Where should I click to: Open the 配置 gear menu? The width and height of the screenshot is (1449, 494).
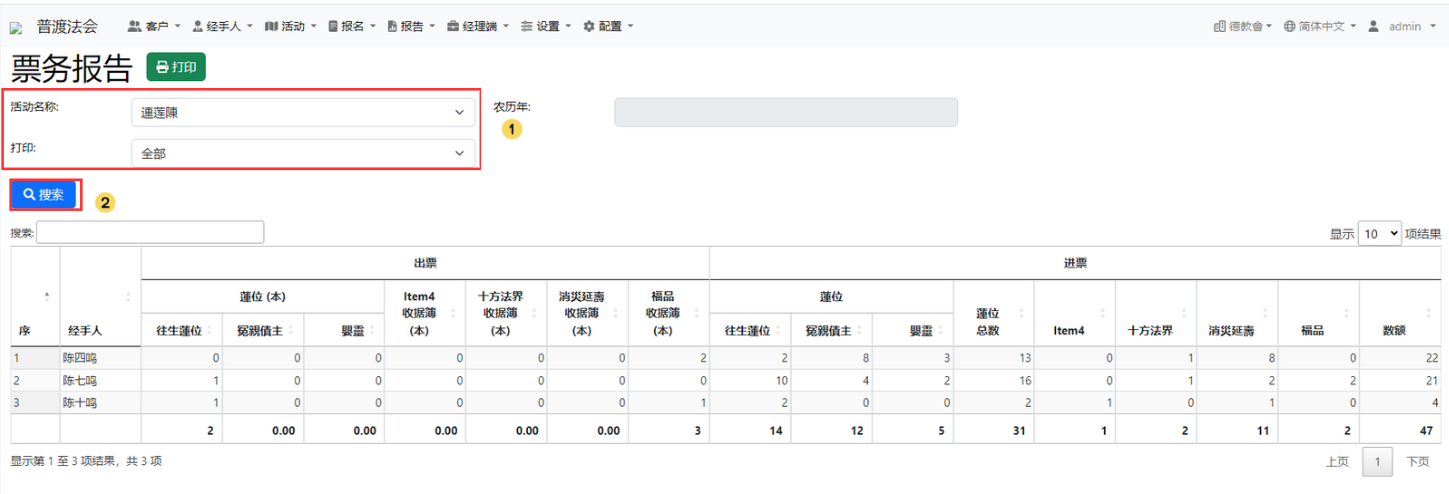click(608, 26)
